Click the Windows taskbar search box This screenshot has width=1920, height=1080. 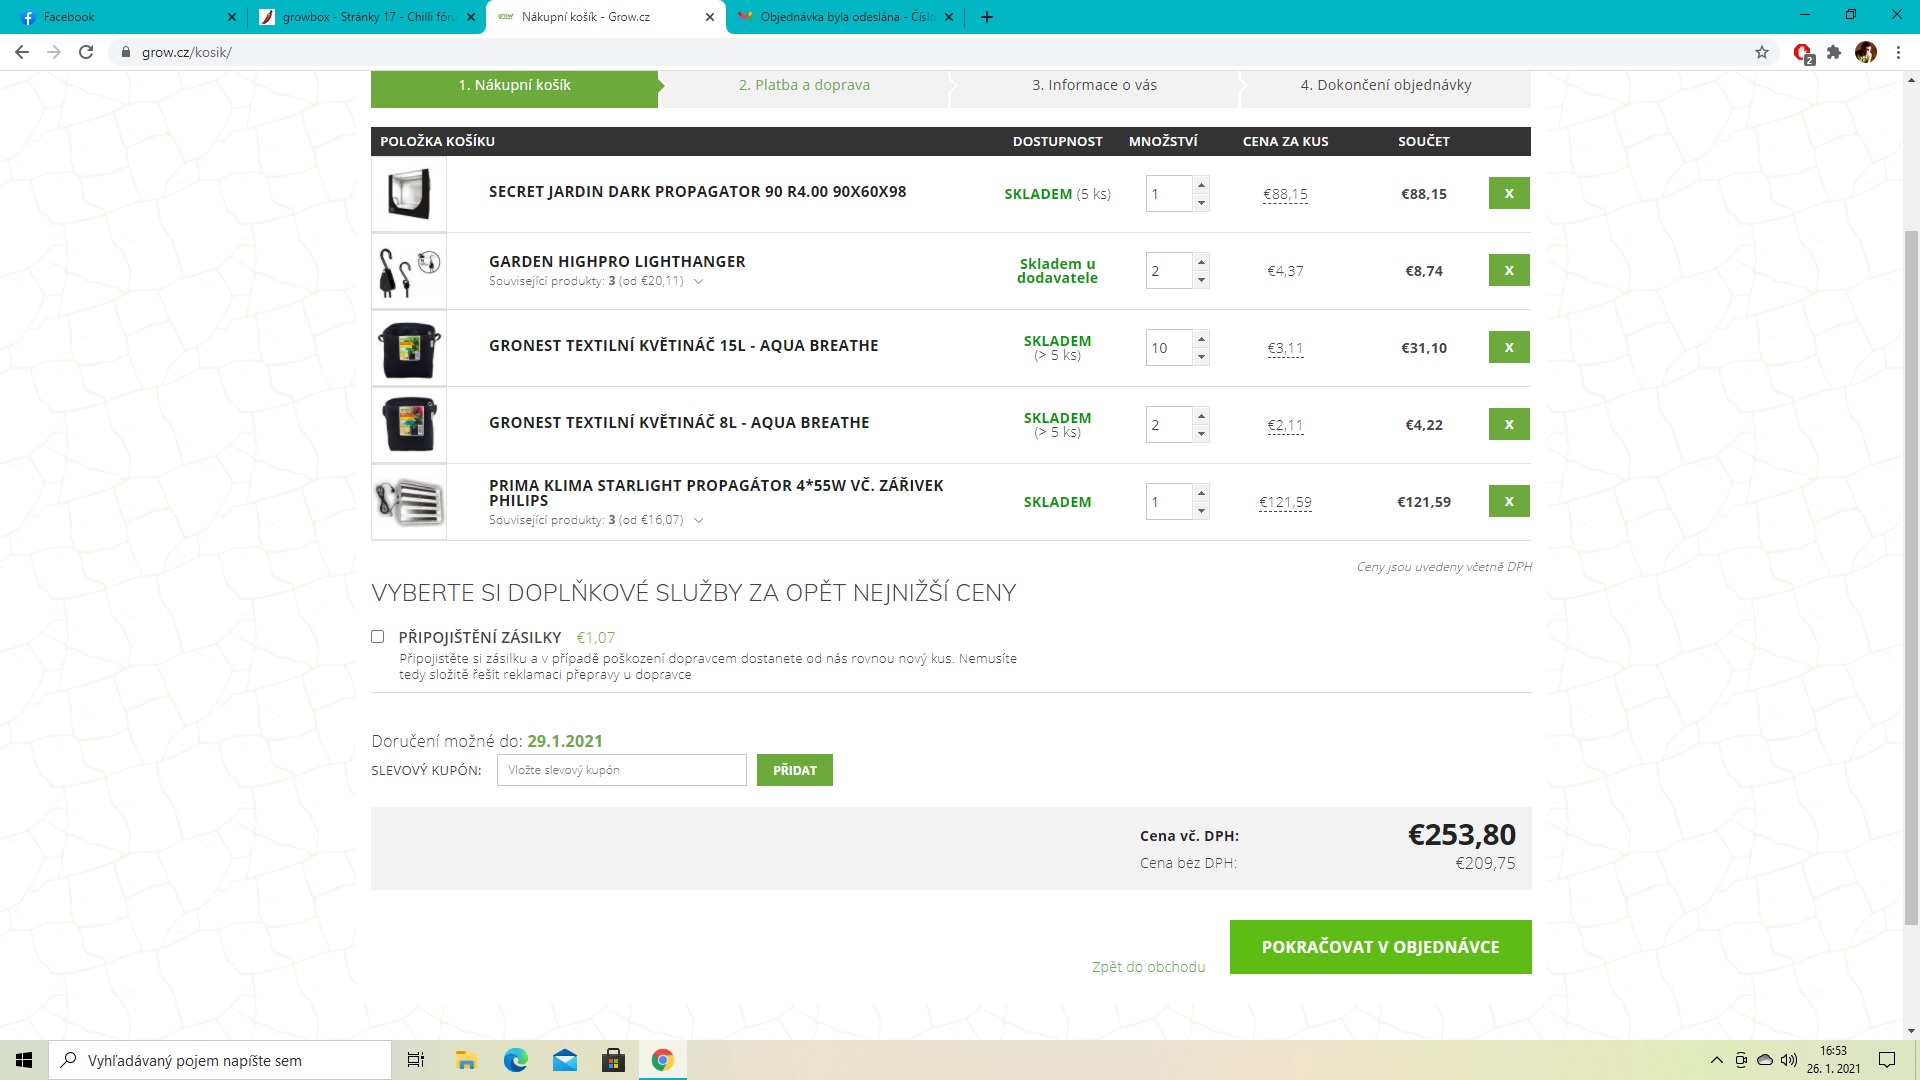pos(220,1060)
